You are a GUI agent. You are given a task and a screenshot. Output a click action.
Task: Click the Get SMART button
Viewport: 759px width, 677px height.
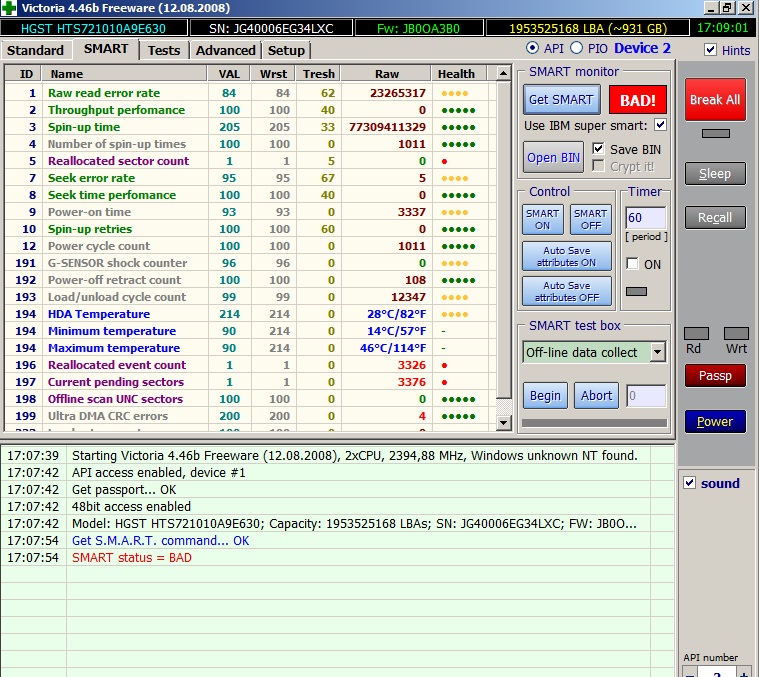coord(562,100)
